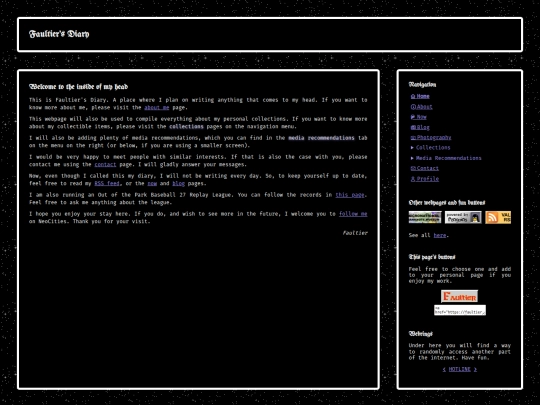
Task: Click the 'Navigation' sidebar heading
Action: click(422, 85)
